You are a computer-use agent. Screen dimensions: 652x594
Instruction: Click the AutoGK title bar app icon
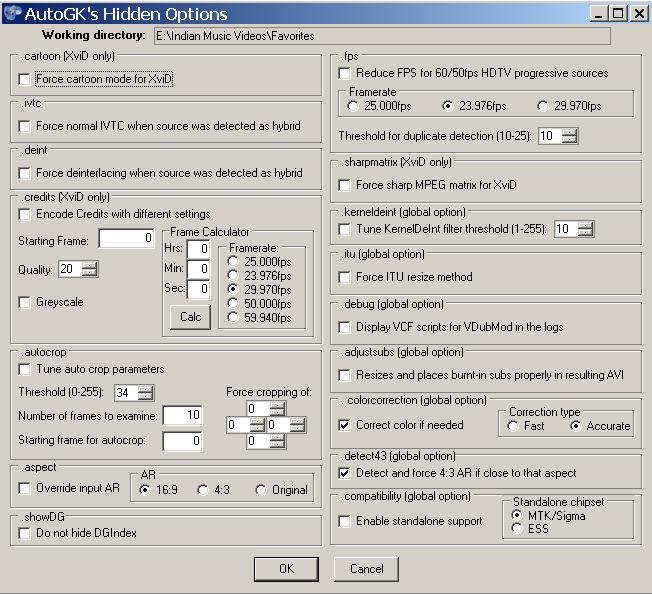click(12, 13)
